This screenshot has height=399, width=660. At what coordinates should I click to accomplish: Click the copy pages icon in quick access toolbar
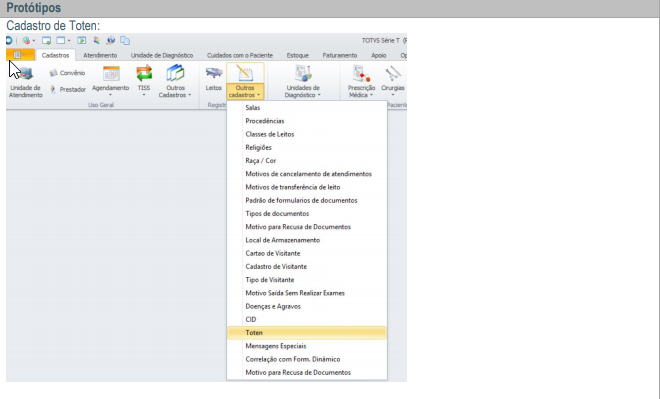pyautogui.click(x=125, y=40)
